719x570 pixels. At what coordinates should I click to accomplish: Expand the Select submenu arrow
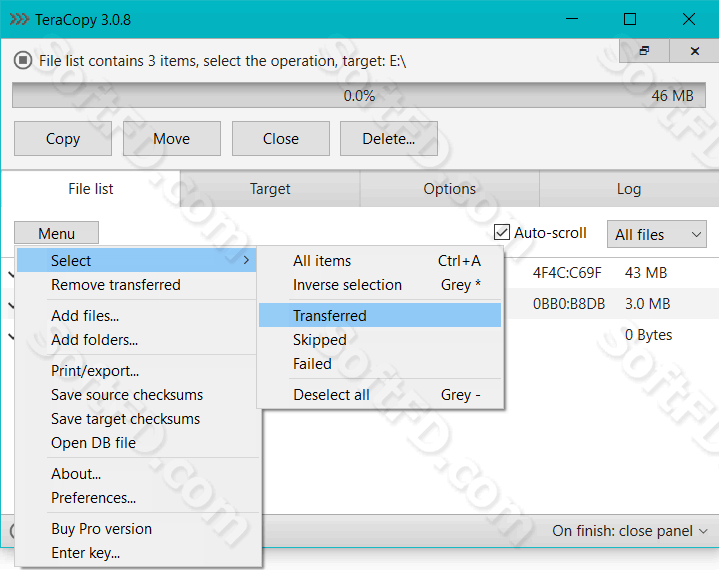coord(246,260)
